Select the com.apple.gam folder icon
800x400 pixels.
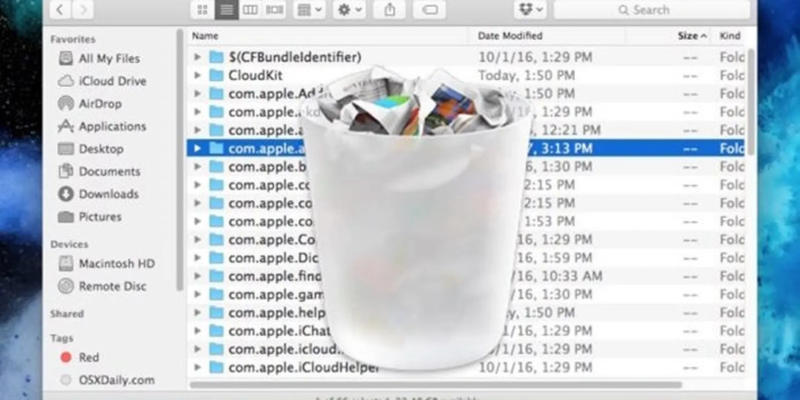coord(216,294)
